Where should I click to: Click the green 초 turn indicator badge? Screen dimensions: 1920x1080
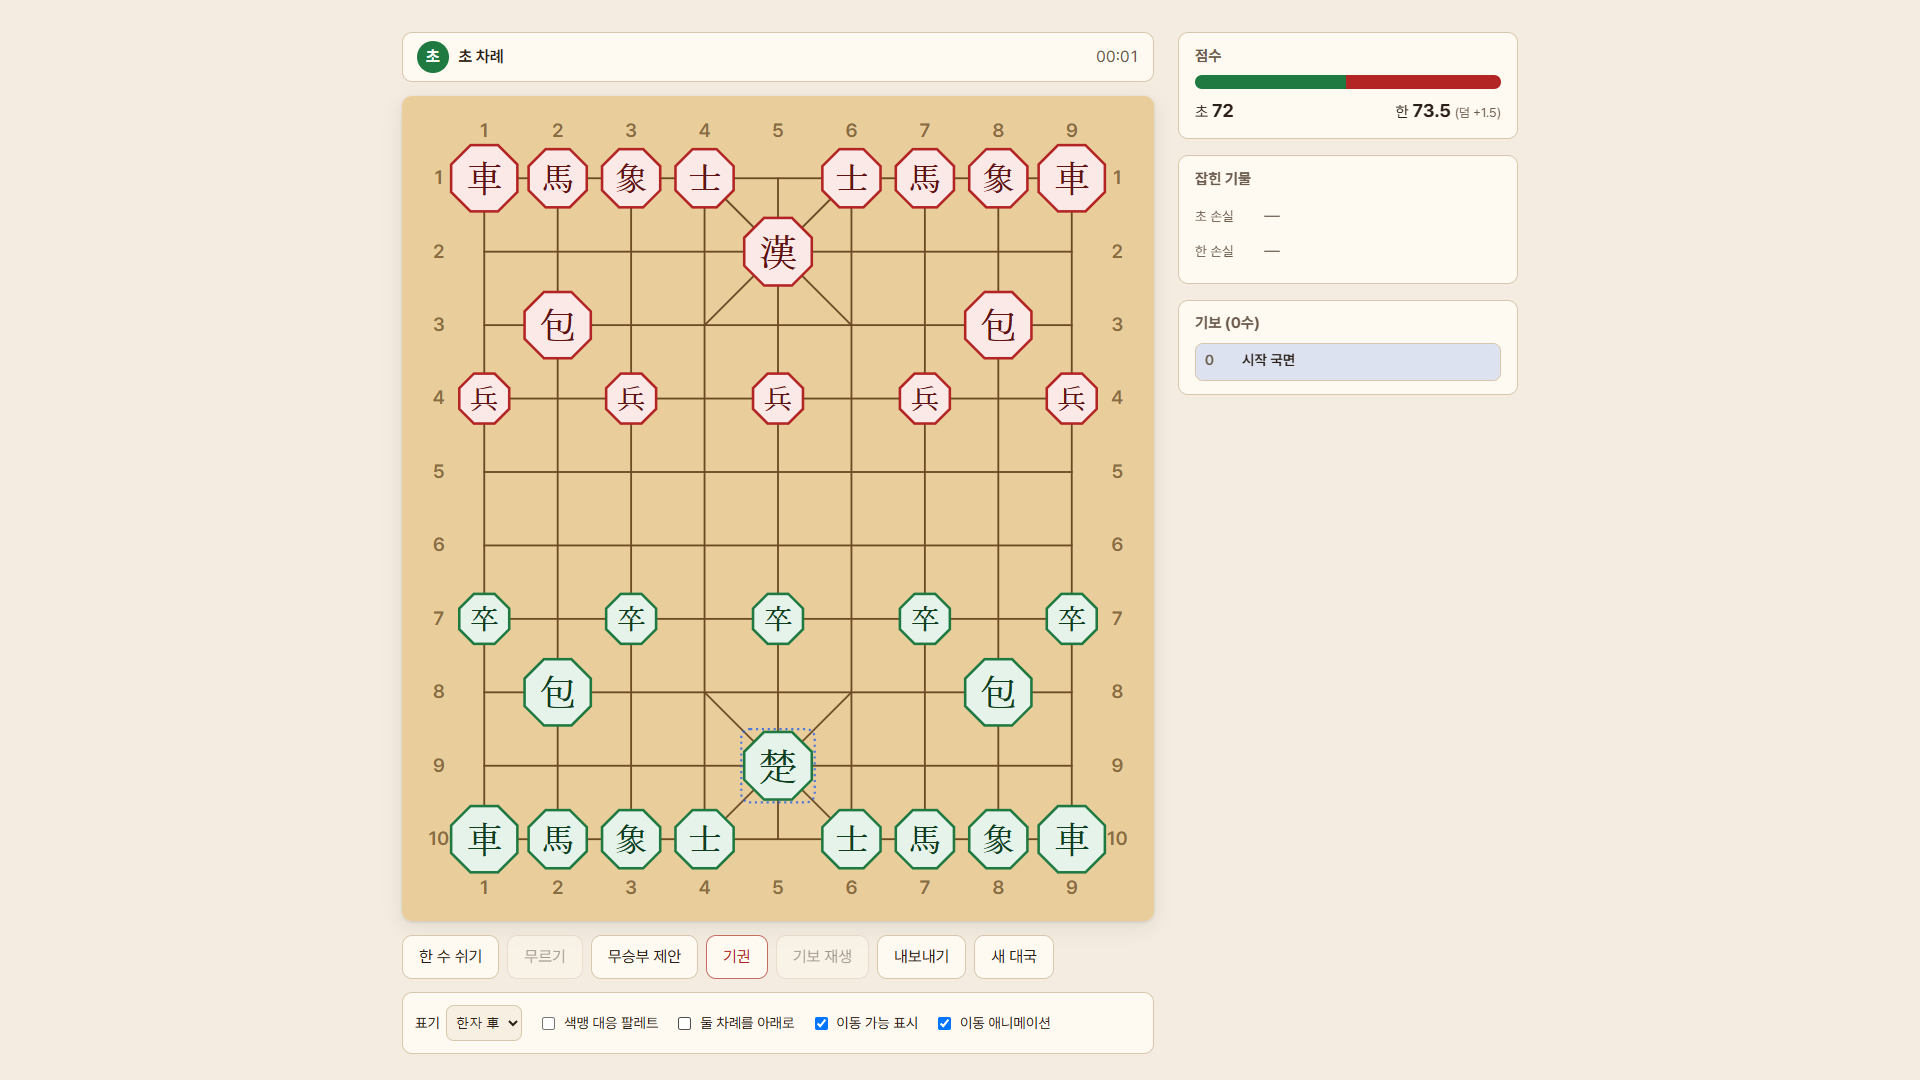(433, 57)
